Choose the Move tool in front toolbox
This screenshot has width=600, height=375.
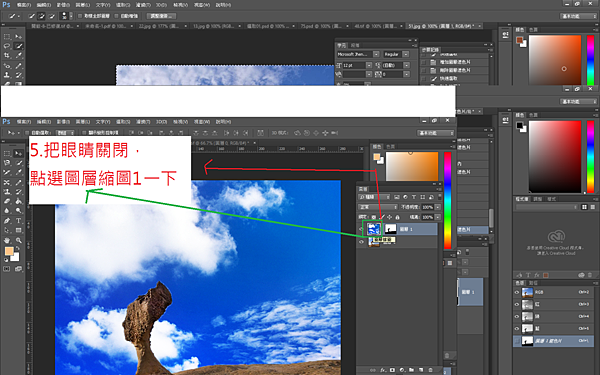[x=18, y=153]
